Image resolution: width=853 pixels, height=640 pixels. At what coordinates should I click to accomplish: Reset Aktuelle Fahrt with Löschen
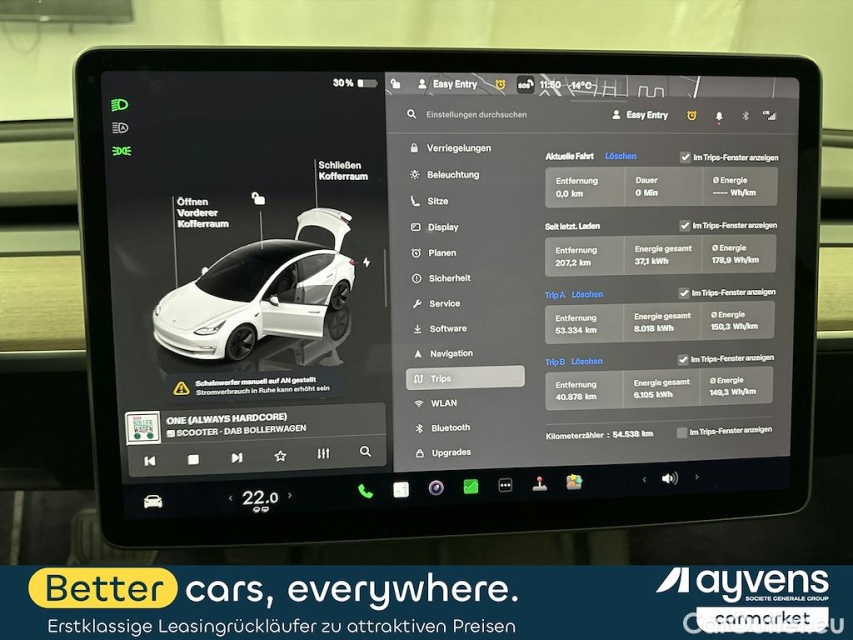coord(621,156)
